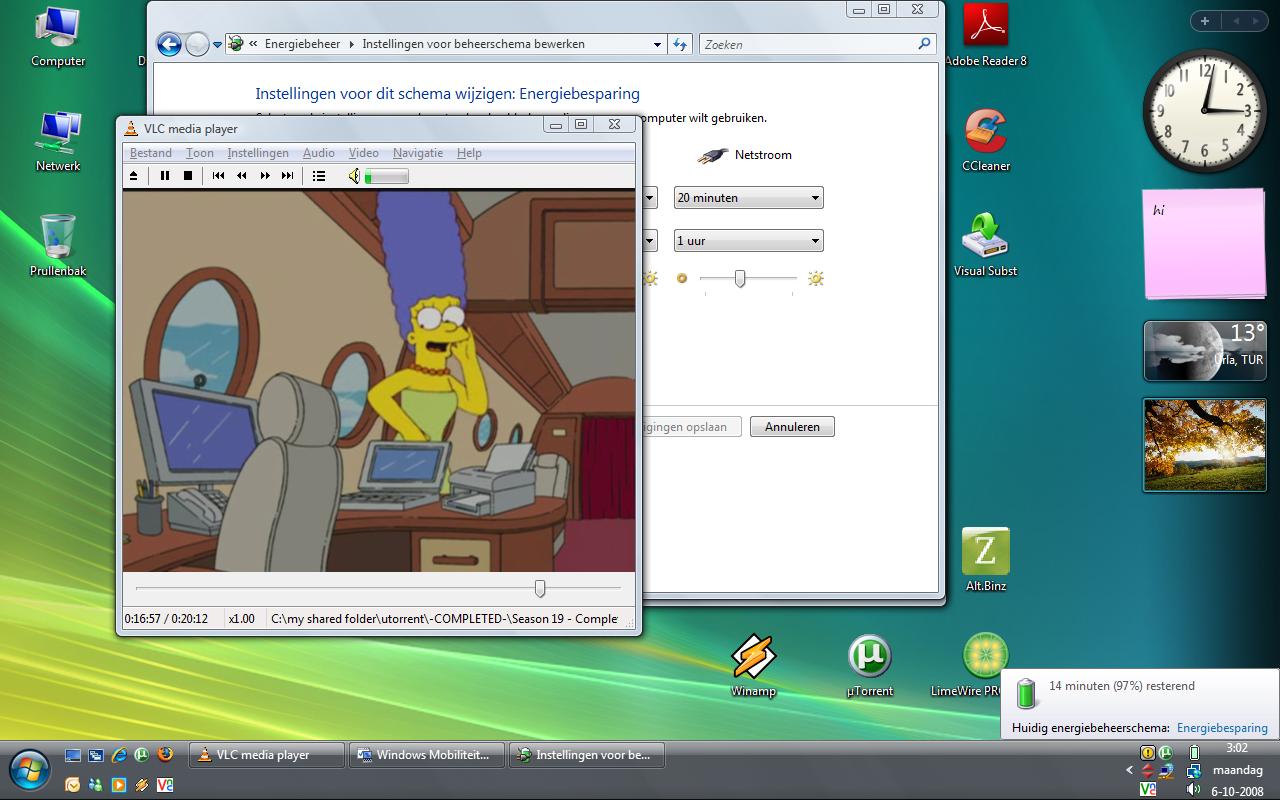The height and width of the screenshot is (800, 1280).
Task: Open the Computer desktop icon
Action: (x=58, y=38)
